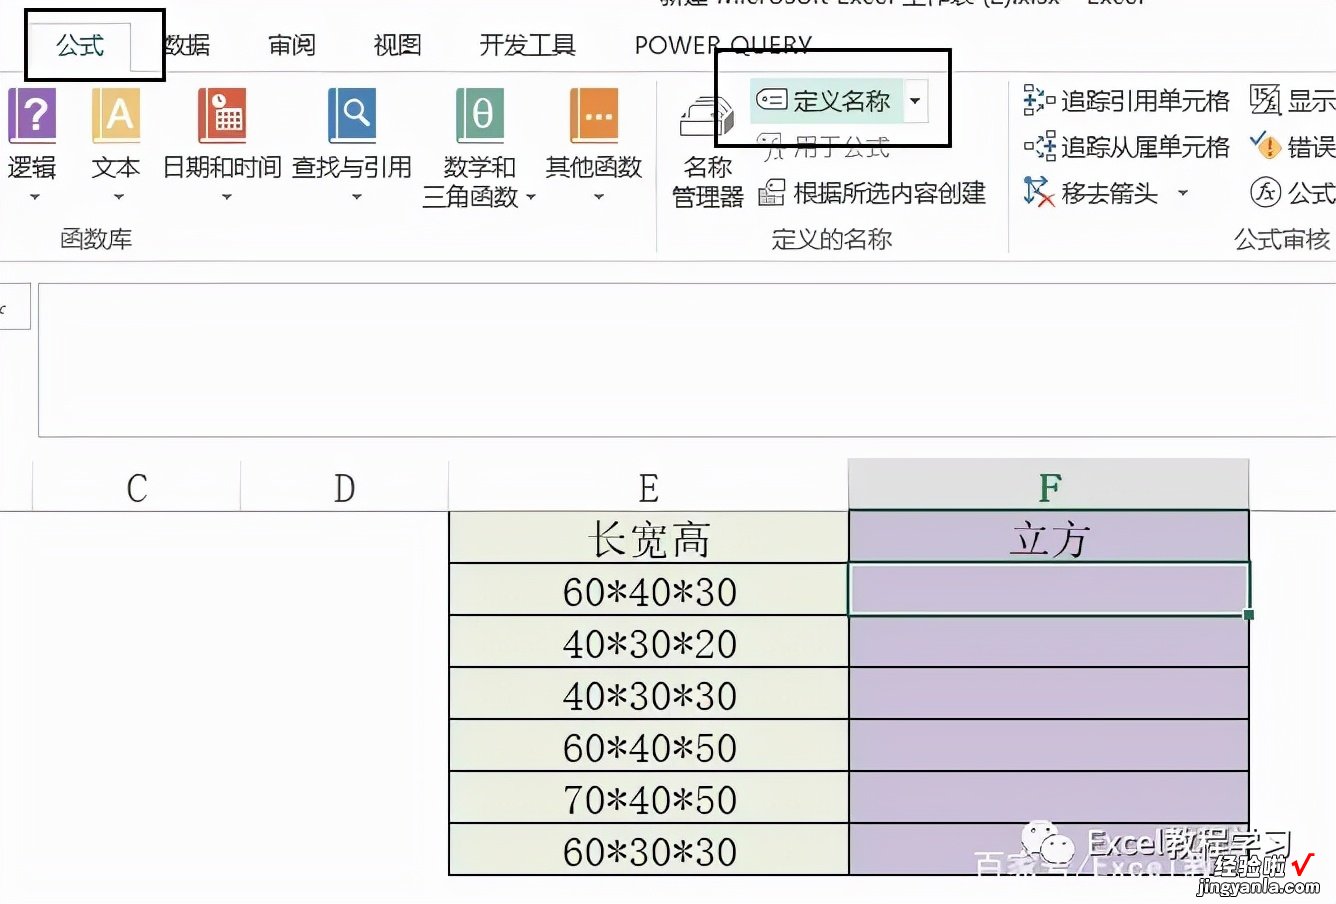Viewport: 1336px width, 904px height.
Task: Open 日期和时间 date and time functions
Action: tap(222, 116)
